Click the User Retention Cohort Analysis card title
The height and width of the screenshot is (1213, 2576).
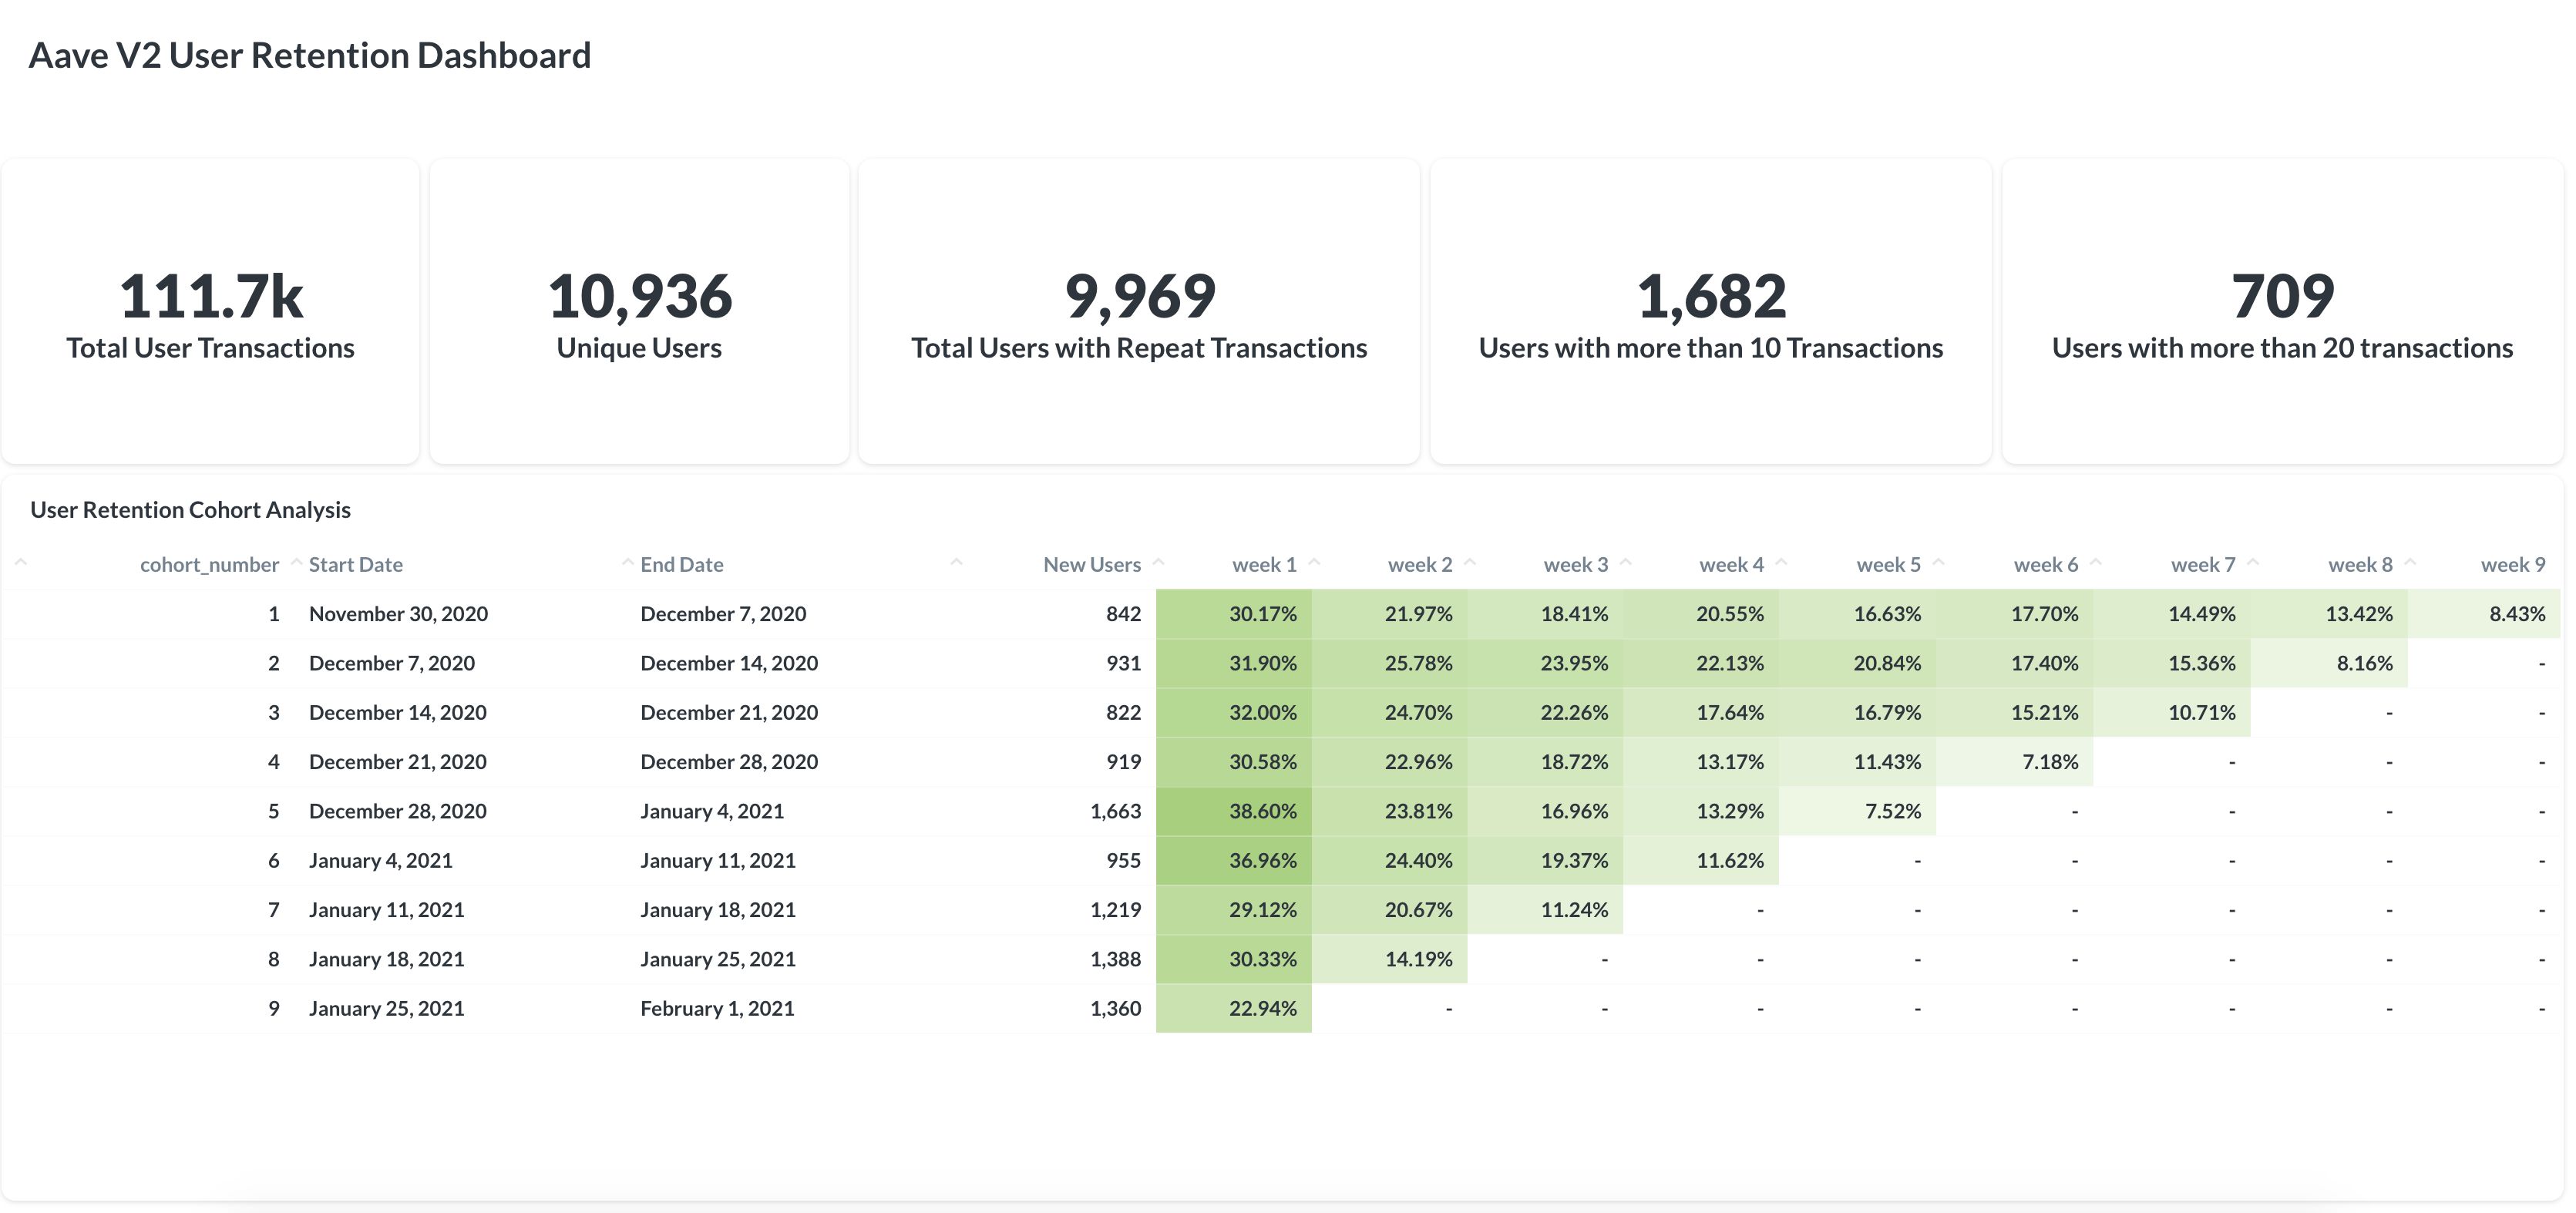pos(190,510)
